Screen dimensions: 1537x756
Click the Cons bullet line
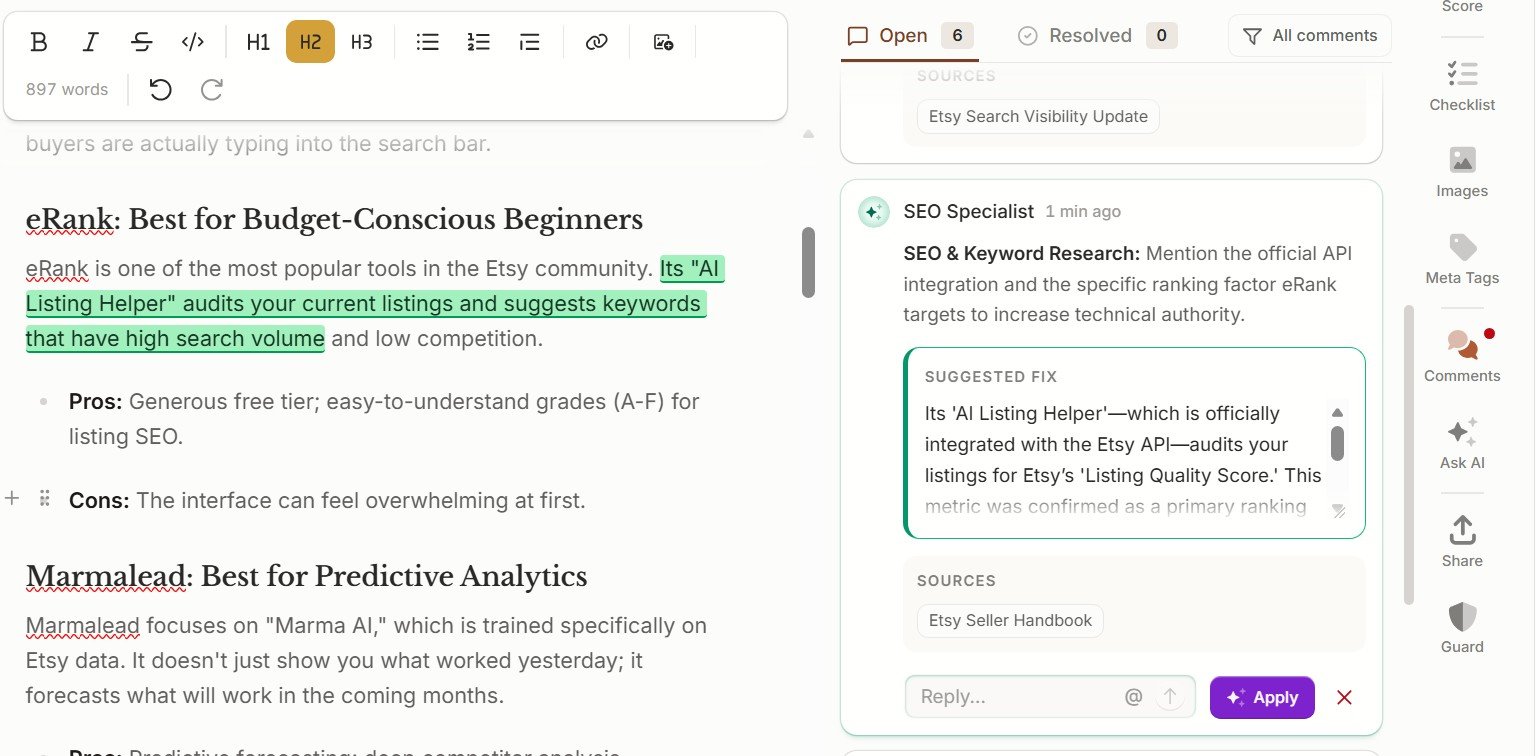(x=327, y=500)
